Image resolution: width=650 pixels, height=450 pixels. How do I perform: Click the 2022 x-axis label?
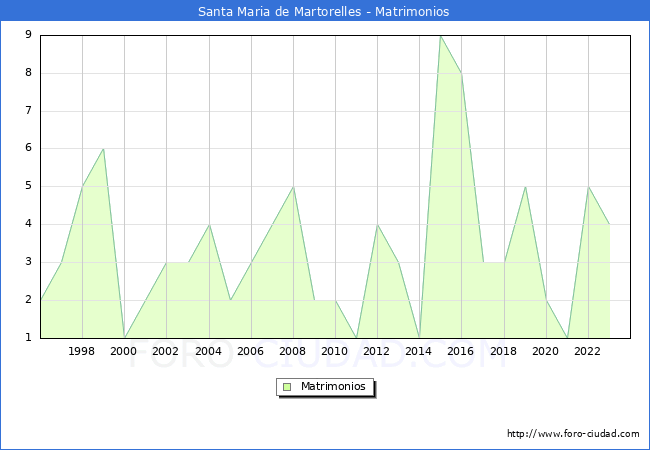[587, 351]
